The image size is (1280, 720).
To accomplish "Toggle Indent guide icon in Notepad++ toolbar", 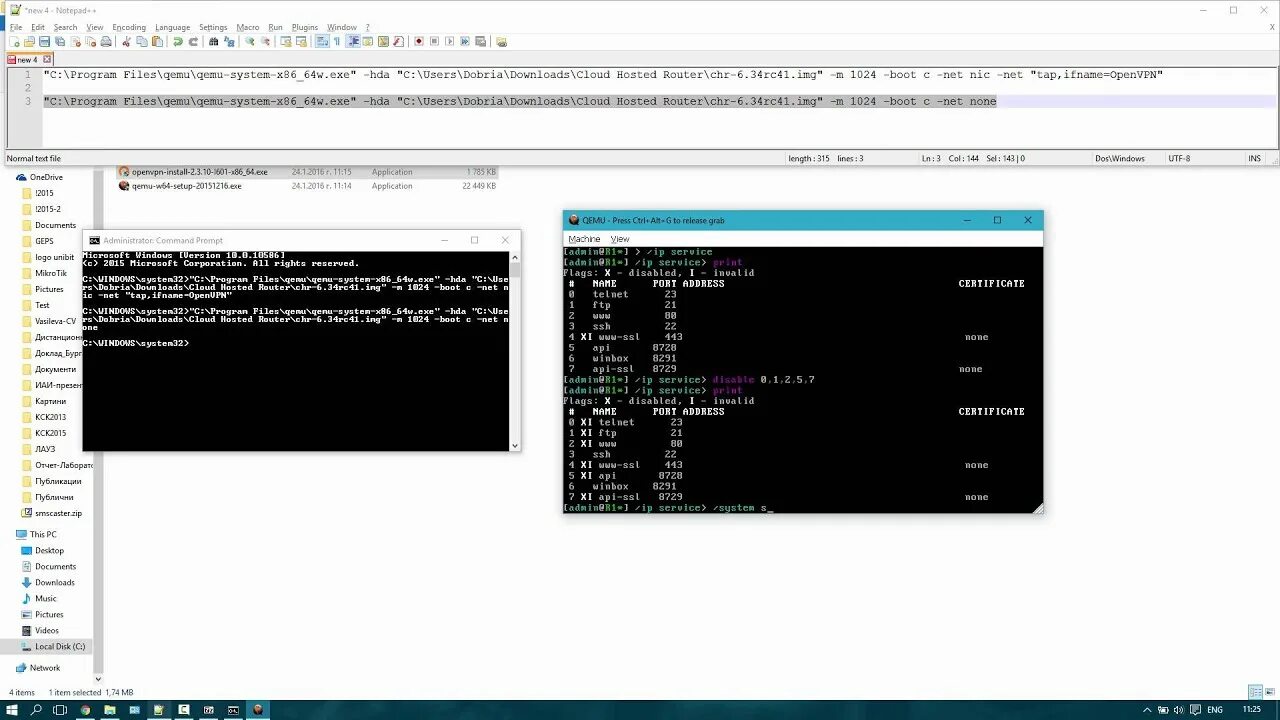I will point(353,41).
